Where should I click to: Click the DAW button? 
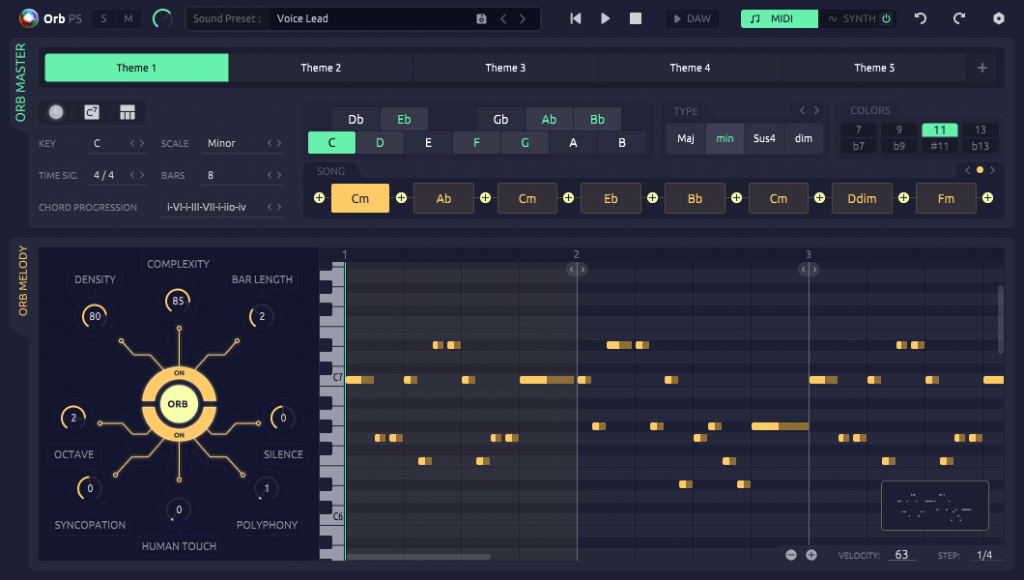coord(692,17)
